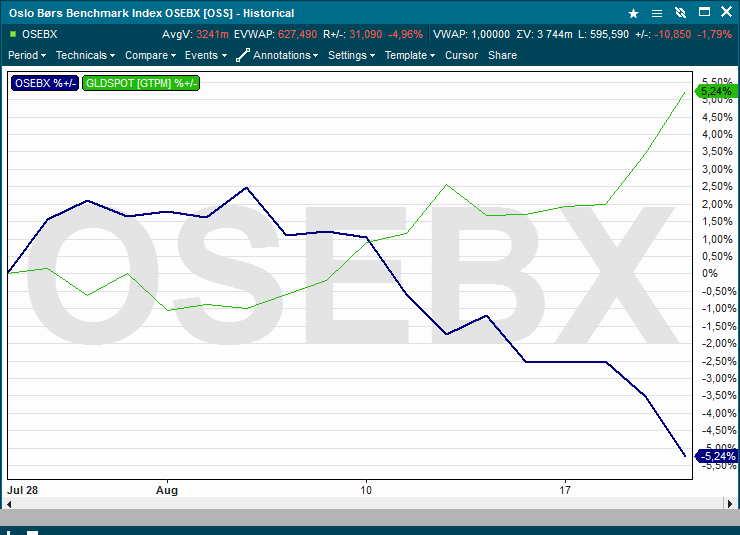The image size is (740, 535).
Task: Expand the Annotations menu
Action: click(x=286, y=55)
